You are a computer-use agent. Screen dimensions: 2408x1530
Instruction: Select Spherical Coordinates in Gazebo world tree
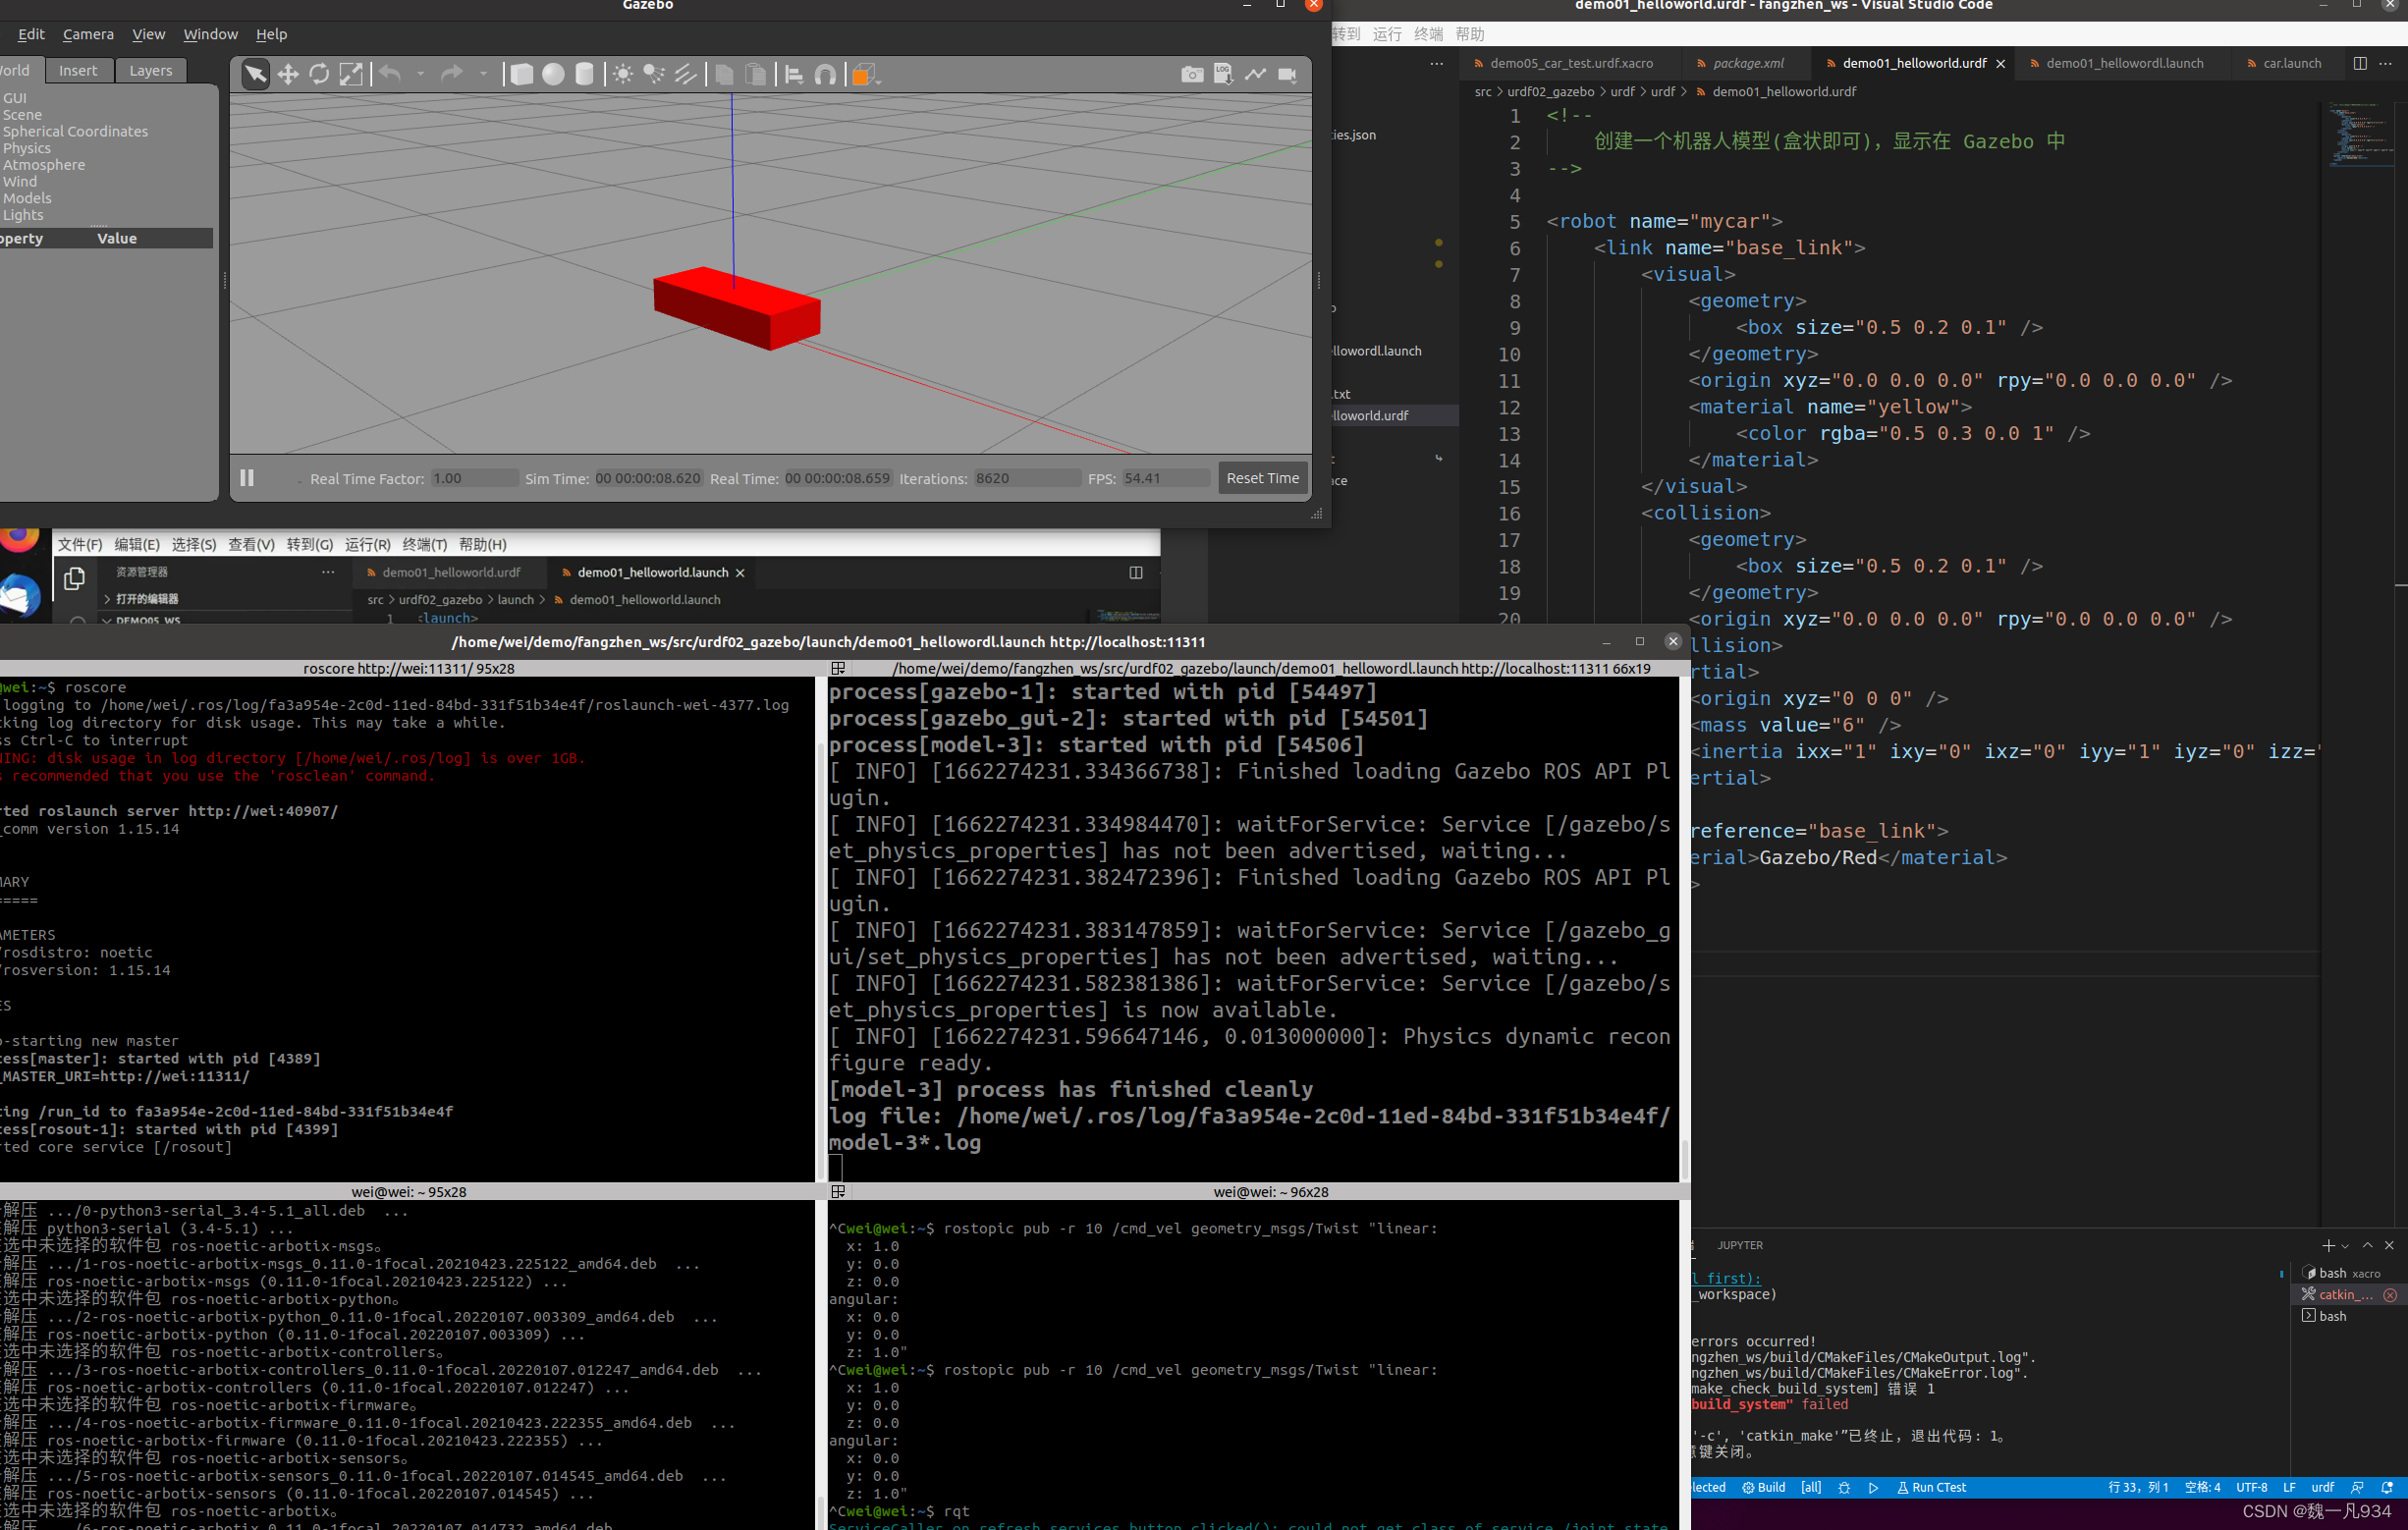coord(75,131)
